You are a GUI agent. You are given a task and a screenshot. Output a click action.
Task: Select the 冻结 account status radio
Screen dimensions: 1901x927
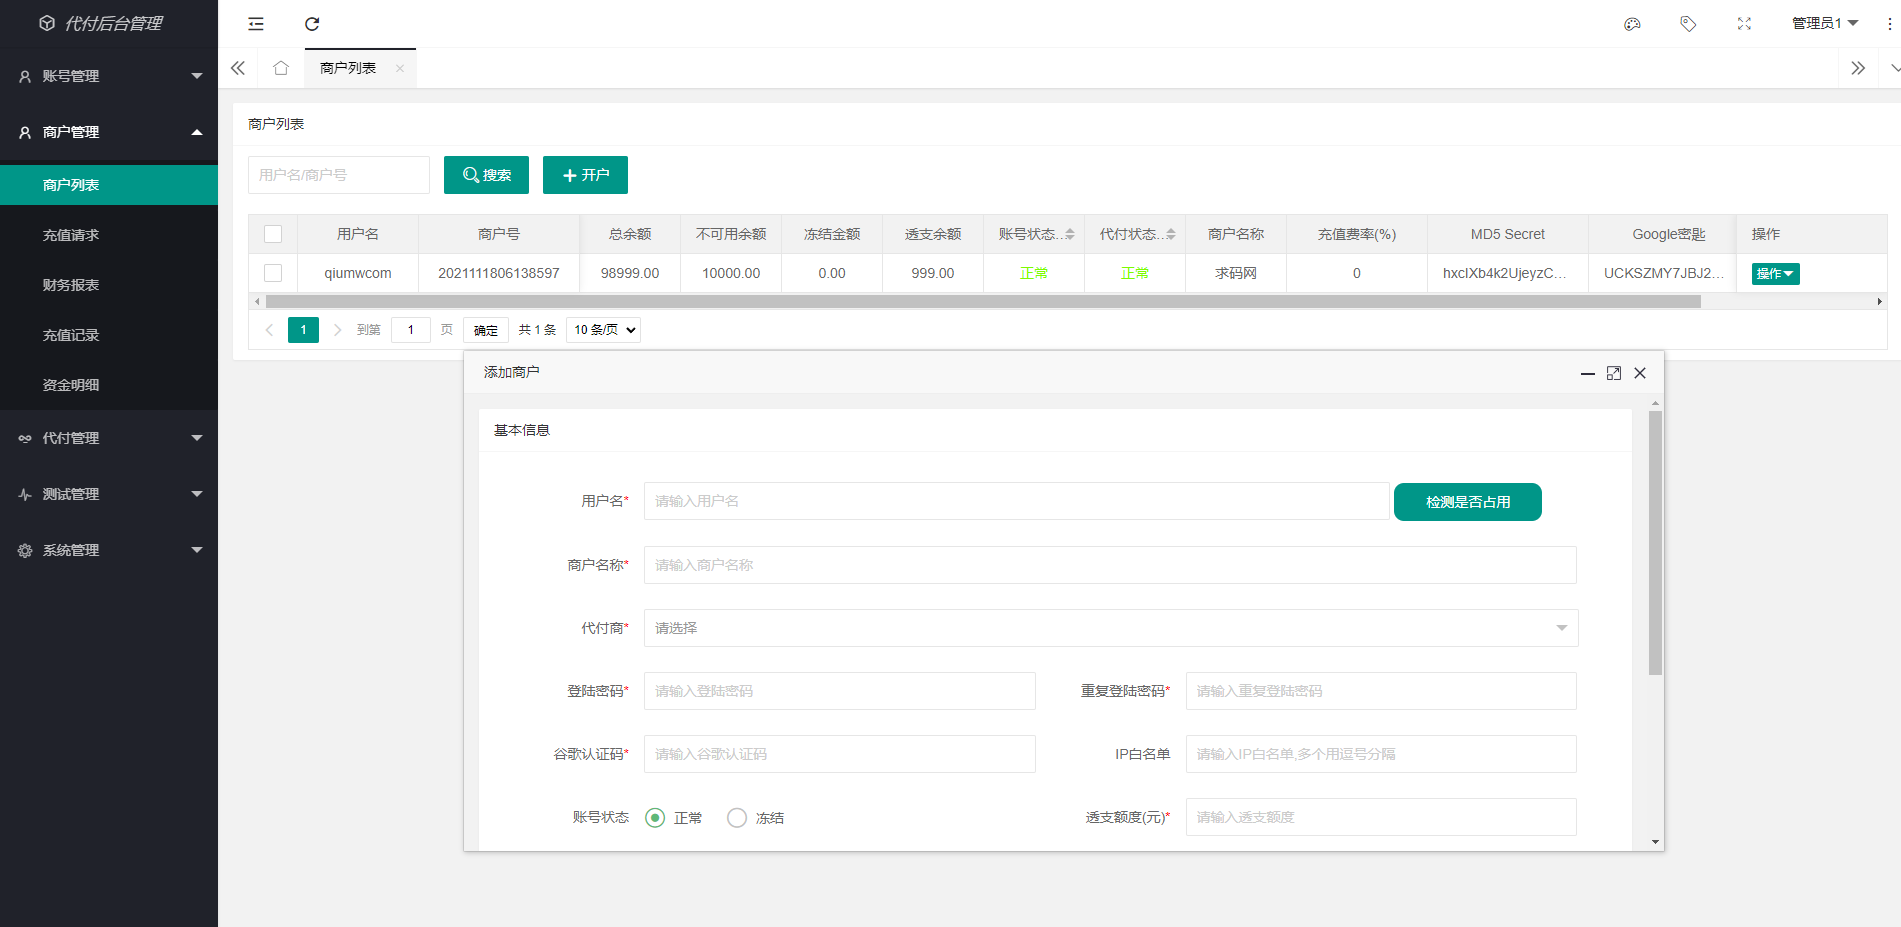click(x=737, y=818)
